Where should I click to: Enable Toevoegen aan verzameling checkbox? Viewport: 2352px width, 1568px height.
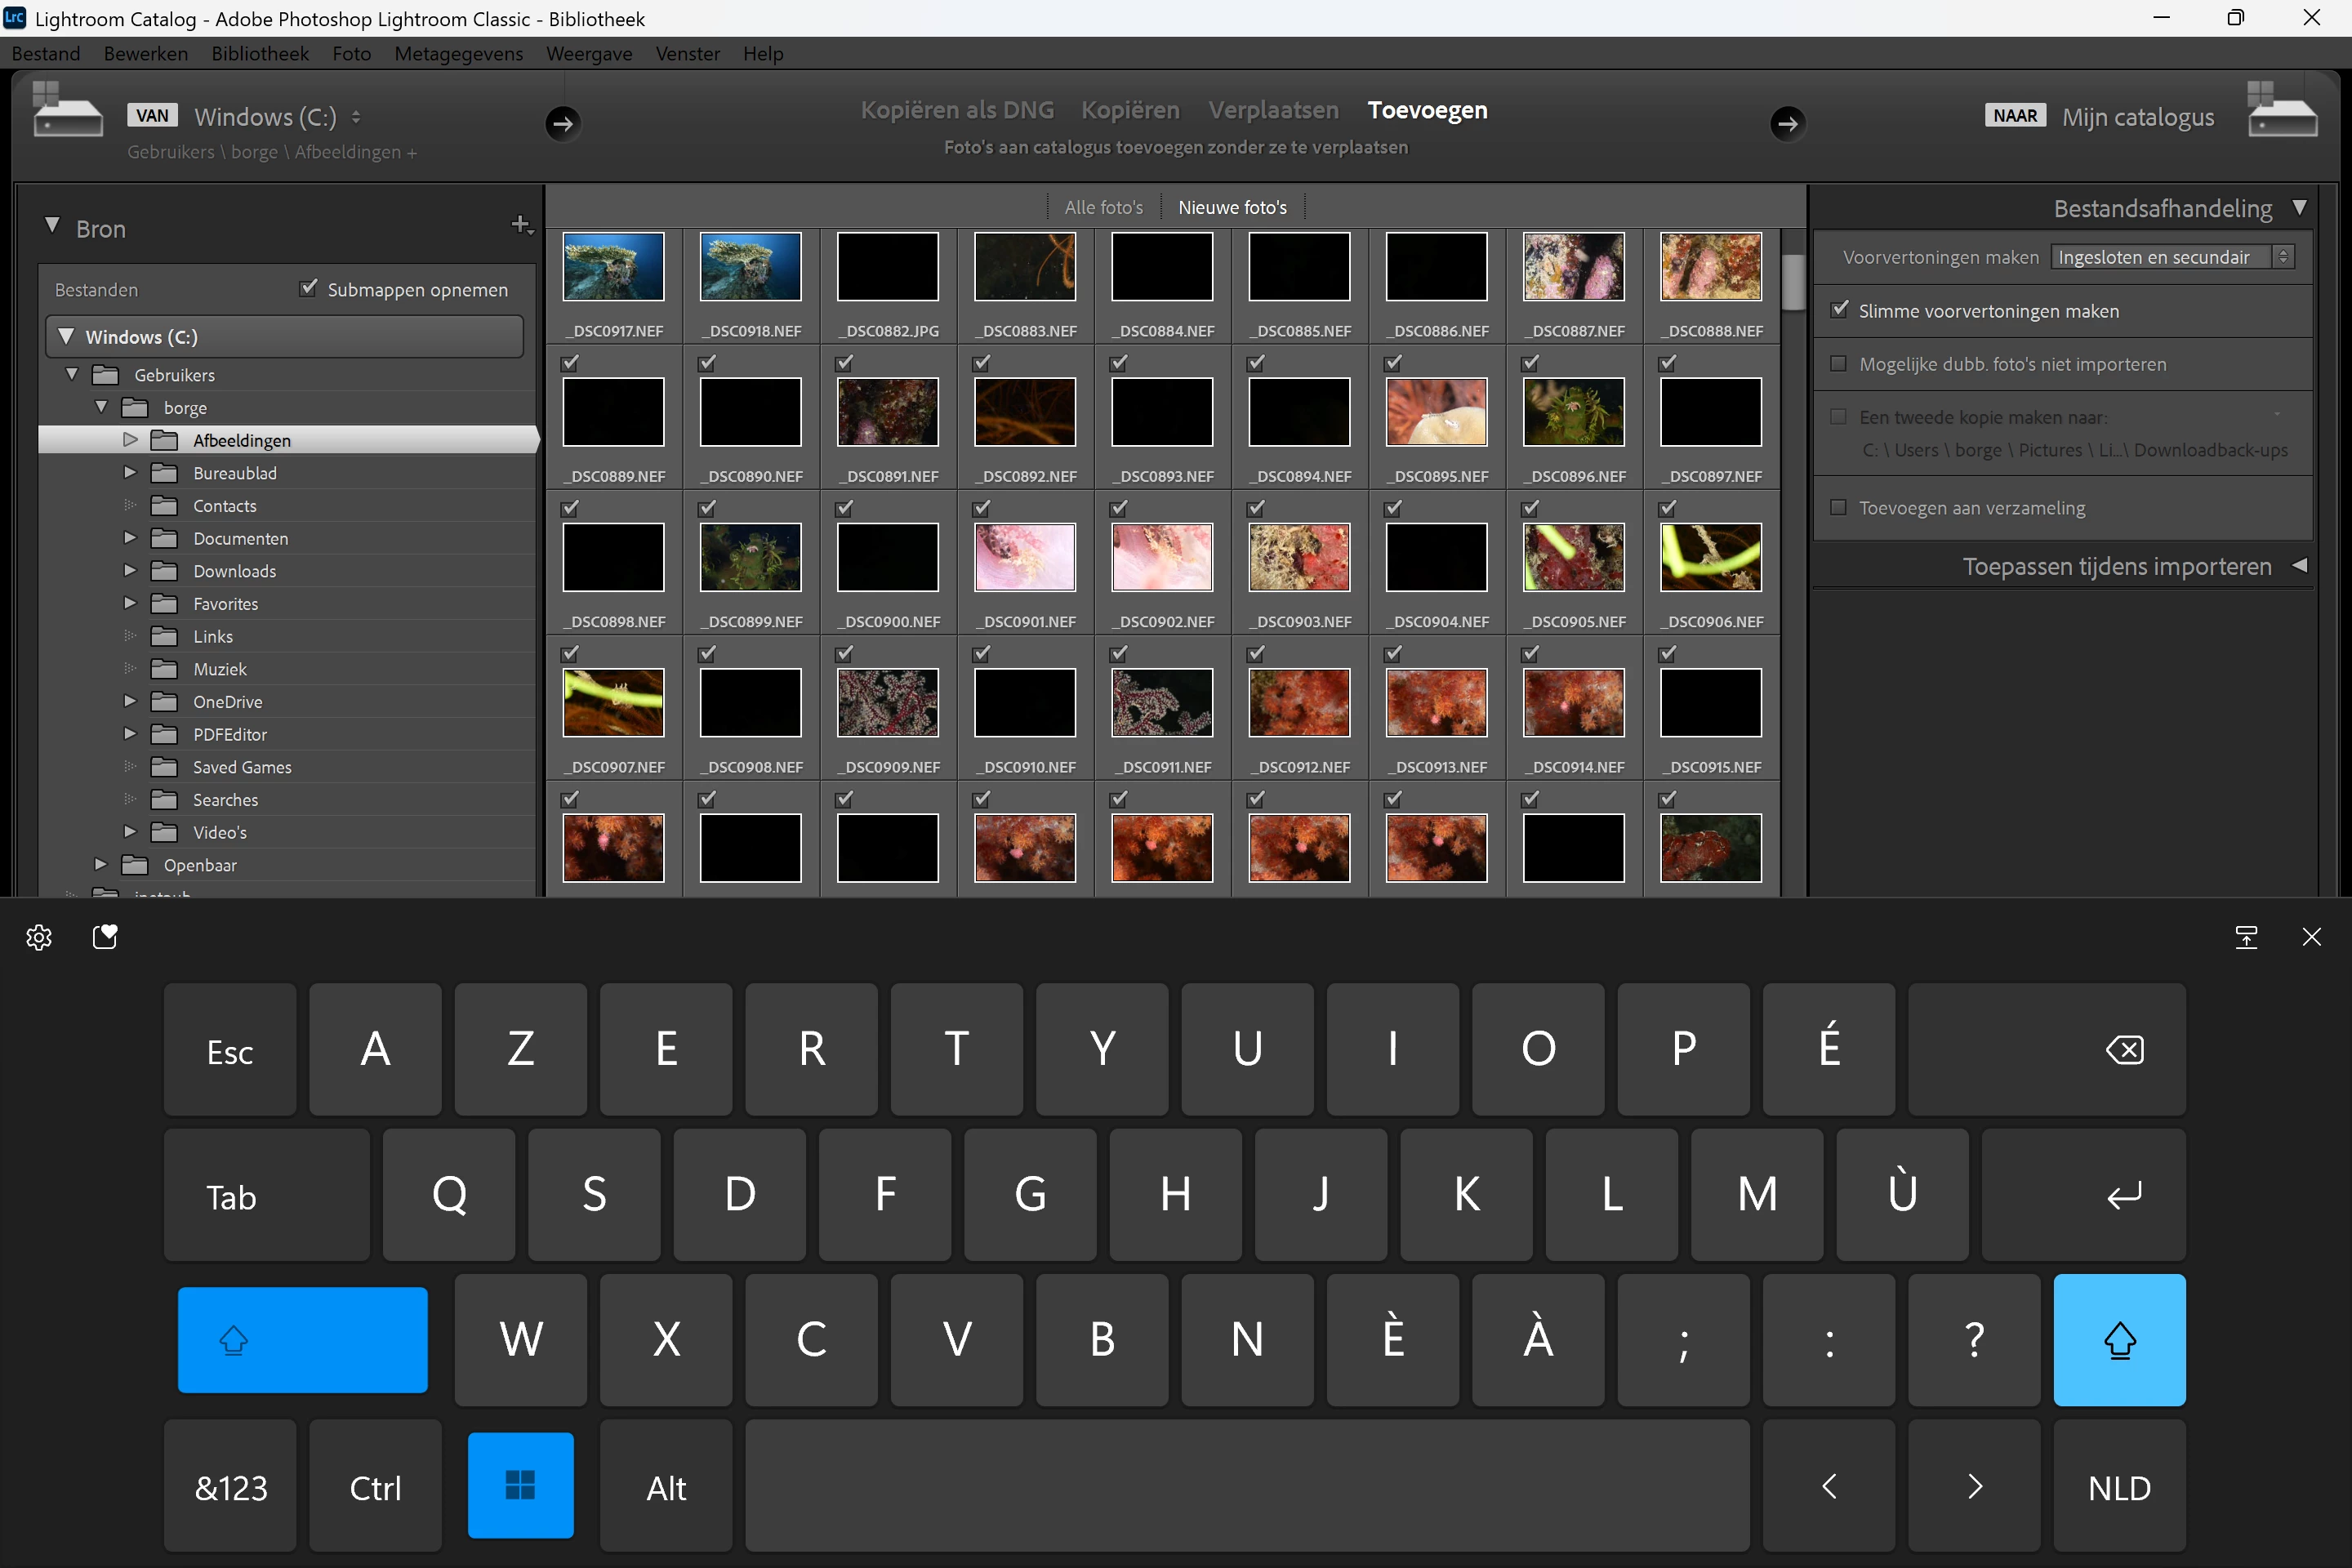1838,507
